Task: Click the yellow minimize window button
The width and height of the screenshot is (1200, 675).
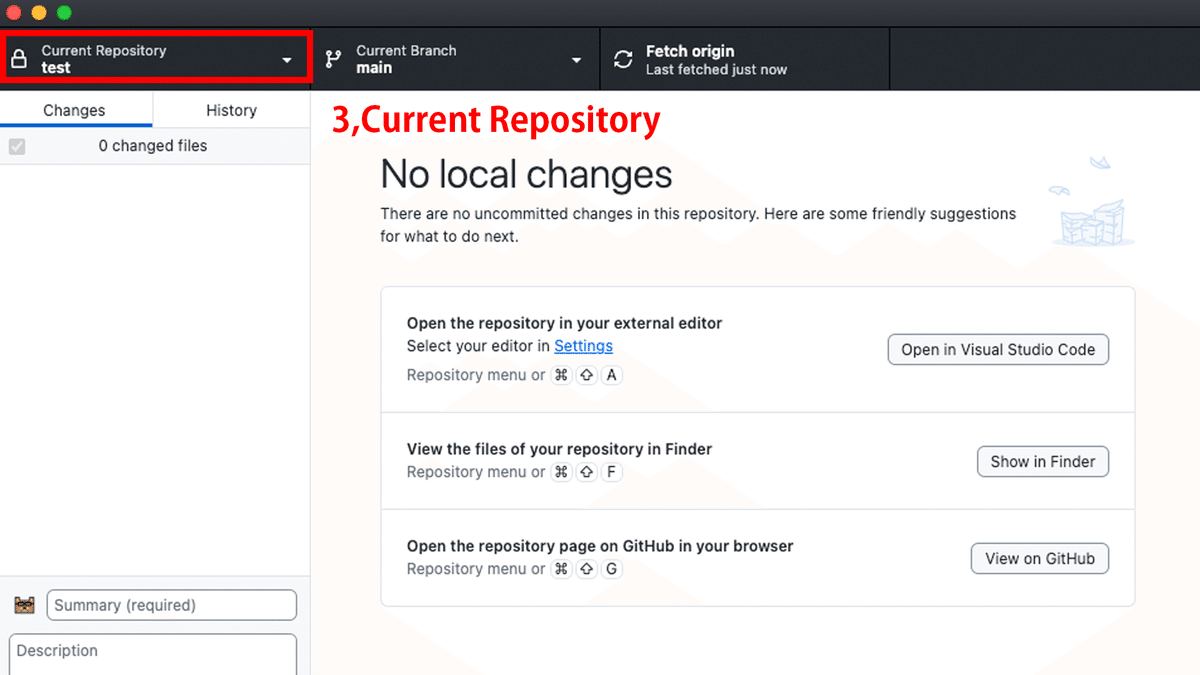Action: click(39, 12)
